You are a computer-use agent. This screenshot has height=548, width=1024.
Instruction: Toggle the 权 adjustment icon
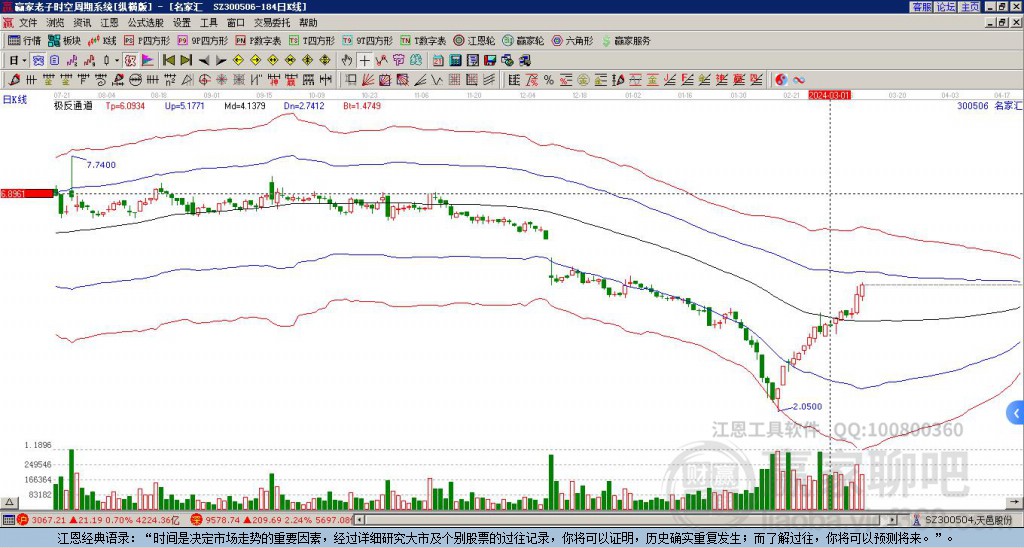(x=130, y=61)
